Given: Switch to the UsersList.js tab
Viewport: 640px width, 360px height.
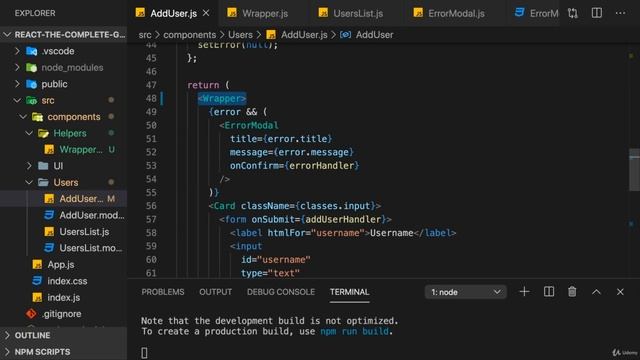Looking at the screenshot, I should click(x=351, y=13).
